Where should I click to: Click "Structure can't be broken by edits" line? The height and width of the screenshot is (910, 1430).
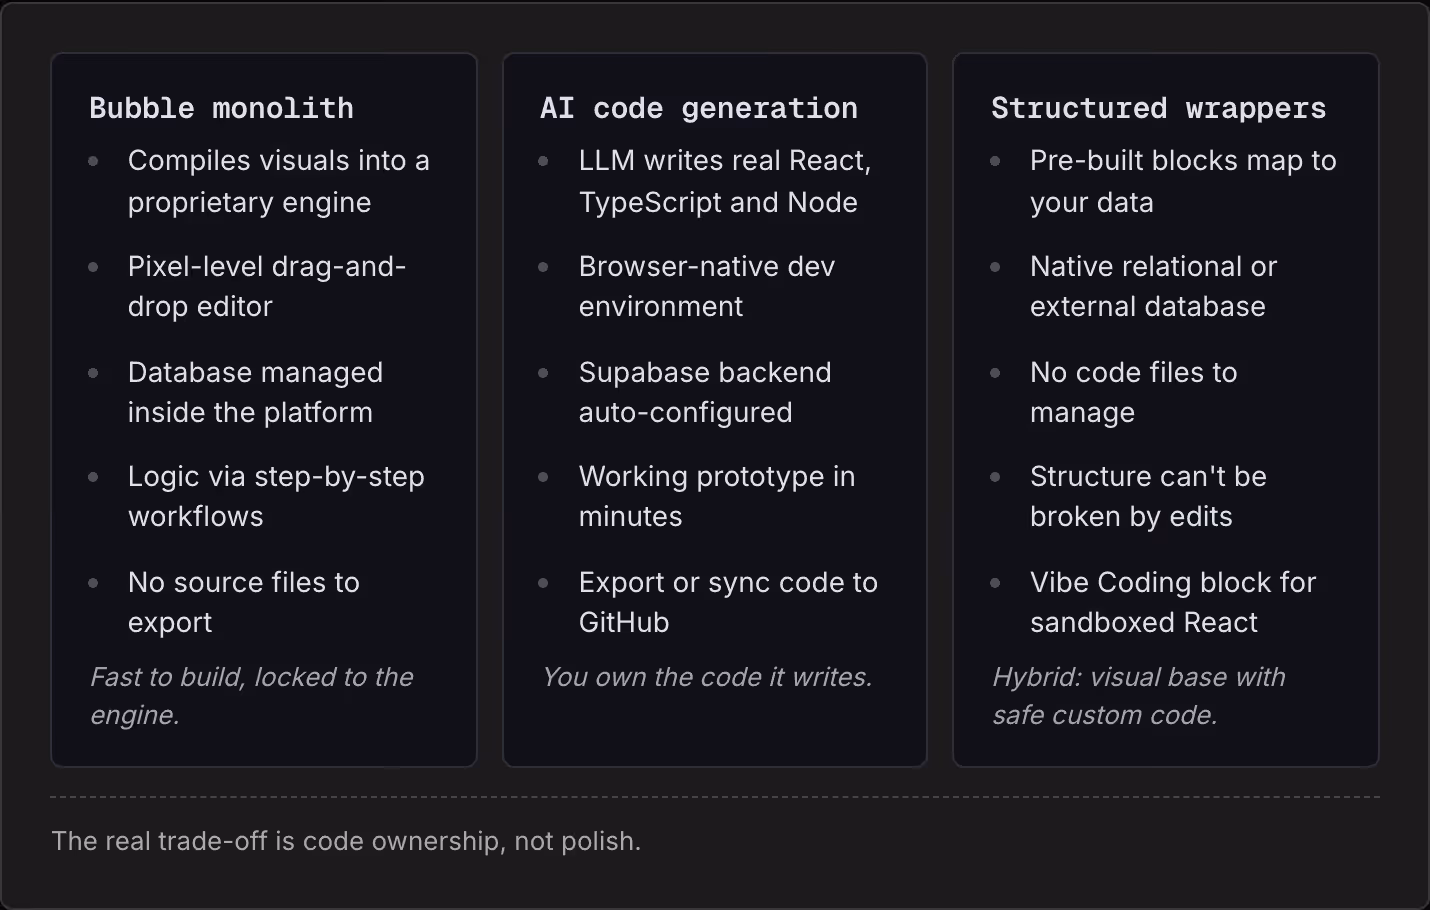click(x=1149, y=496)
